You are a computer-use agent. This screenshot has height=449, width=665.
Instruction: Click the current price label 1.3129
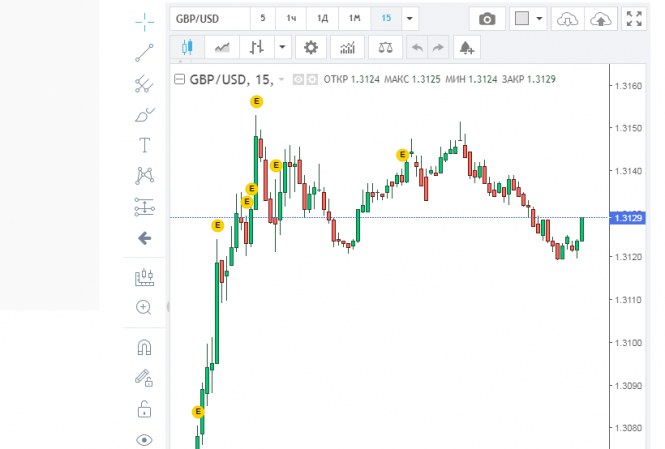coord(627,218)
